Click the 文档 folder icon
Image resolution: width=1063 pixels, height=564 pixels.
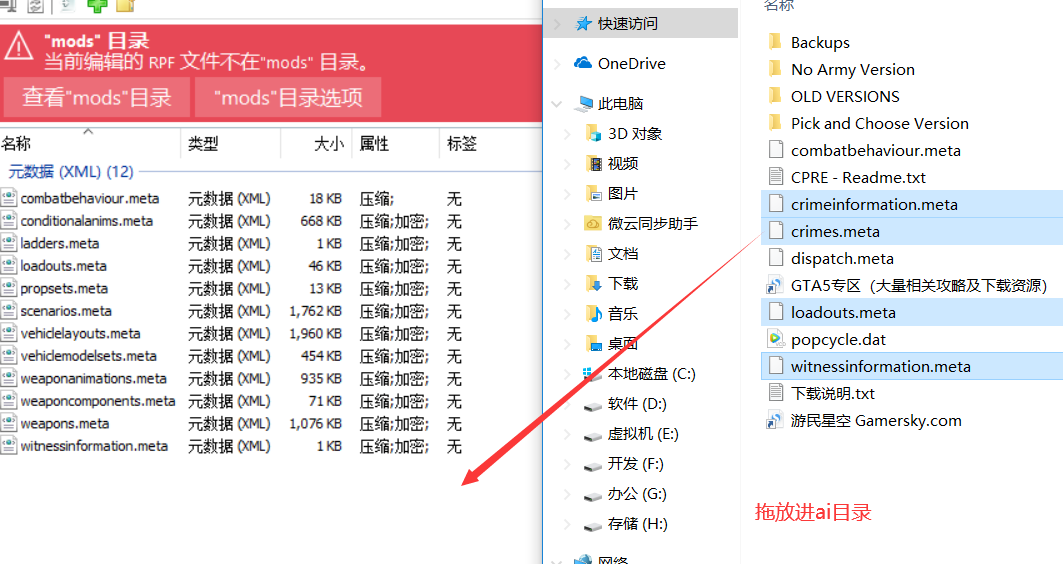[595, 254]
